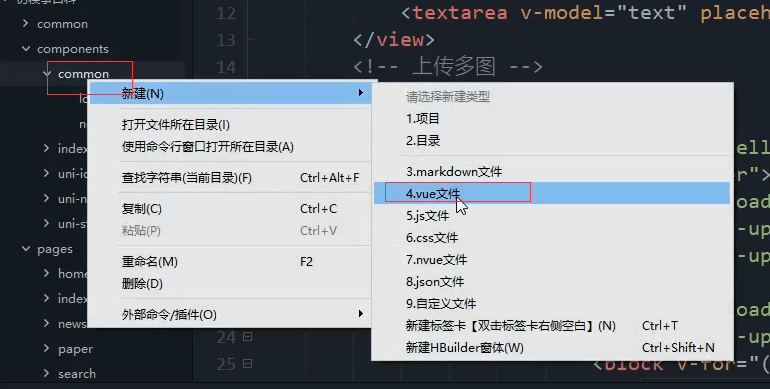Collapse the pages folder chevron
Screen dimensions: 770x389
click(26, 249)
